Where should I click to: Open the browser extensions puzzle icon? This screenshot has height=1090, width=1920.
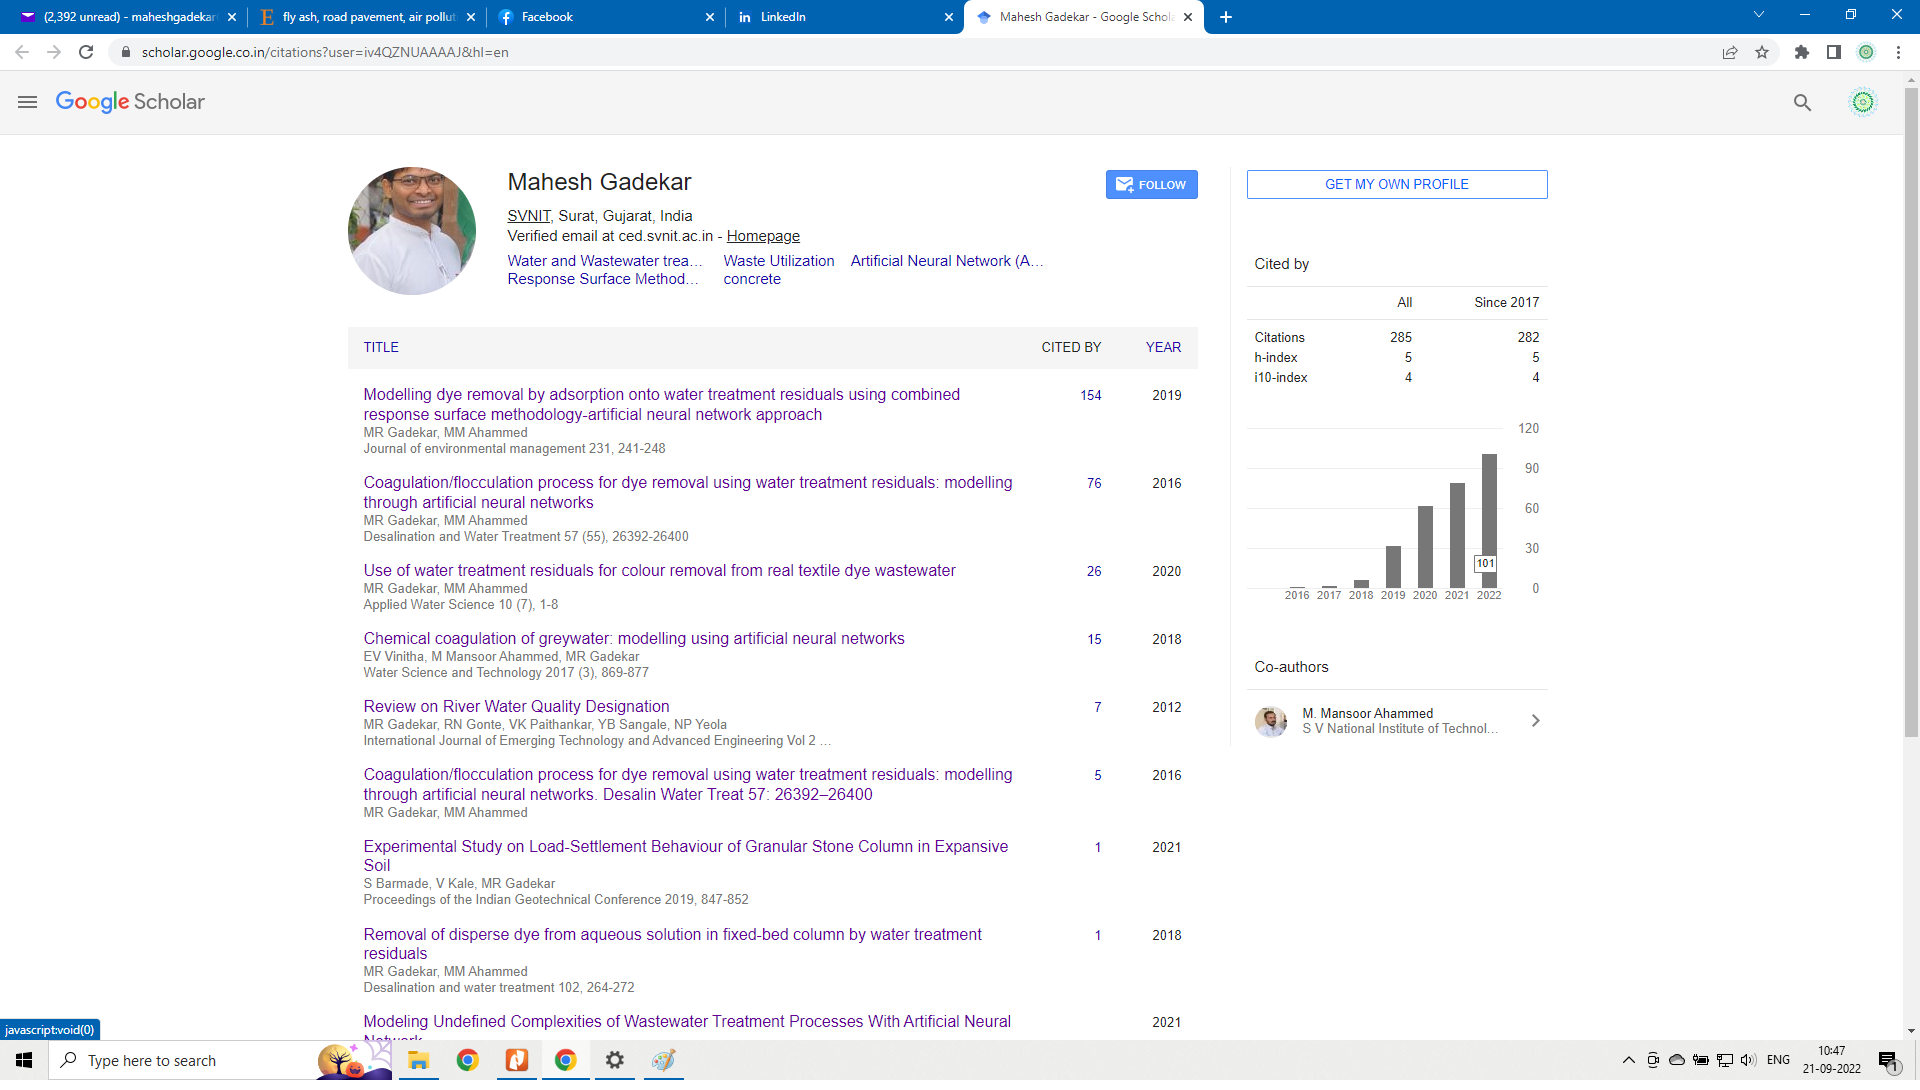tap(1802, 52)
